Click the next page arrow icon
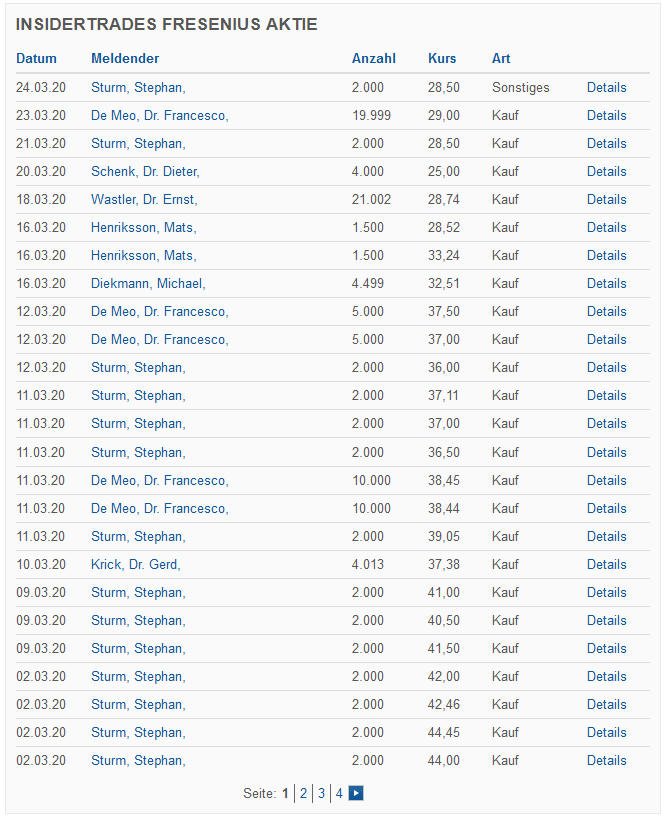 pyautogui.click(x=356, y=793)
